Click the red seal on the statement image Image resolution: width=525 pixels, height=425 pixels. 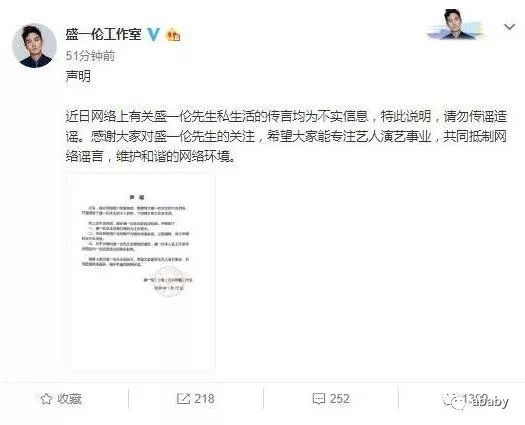(x=169, y=281)
